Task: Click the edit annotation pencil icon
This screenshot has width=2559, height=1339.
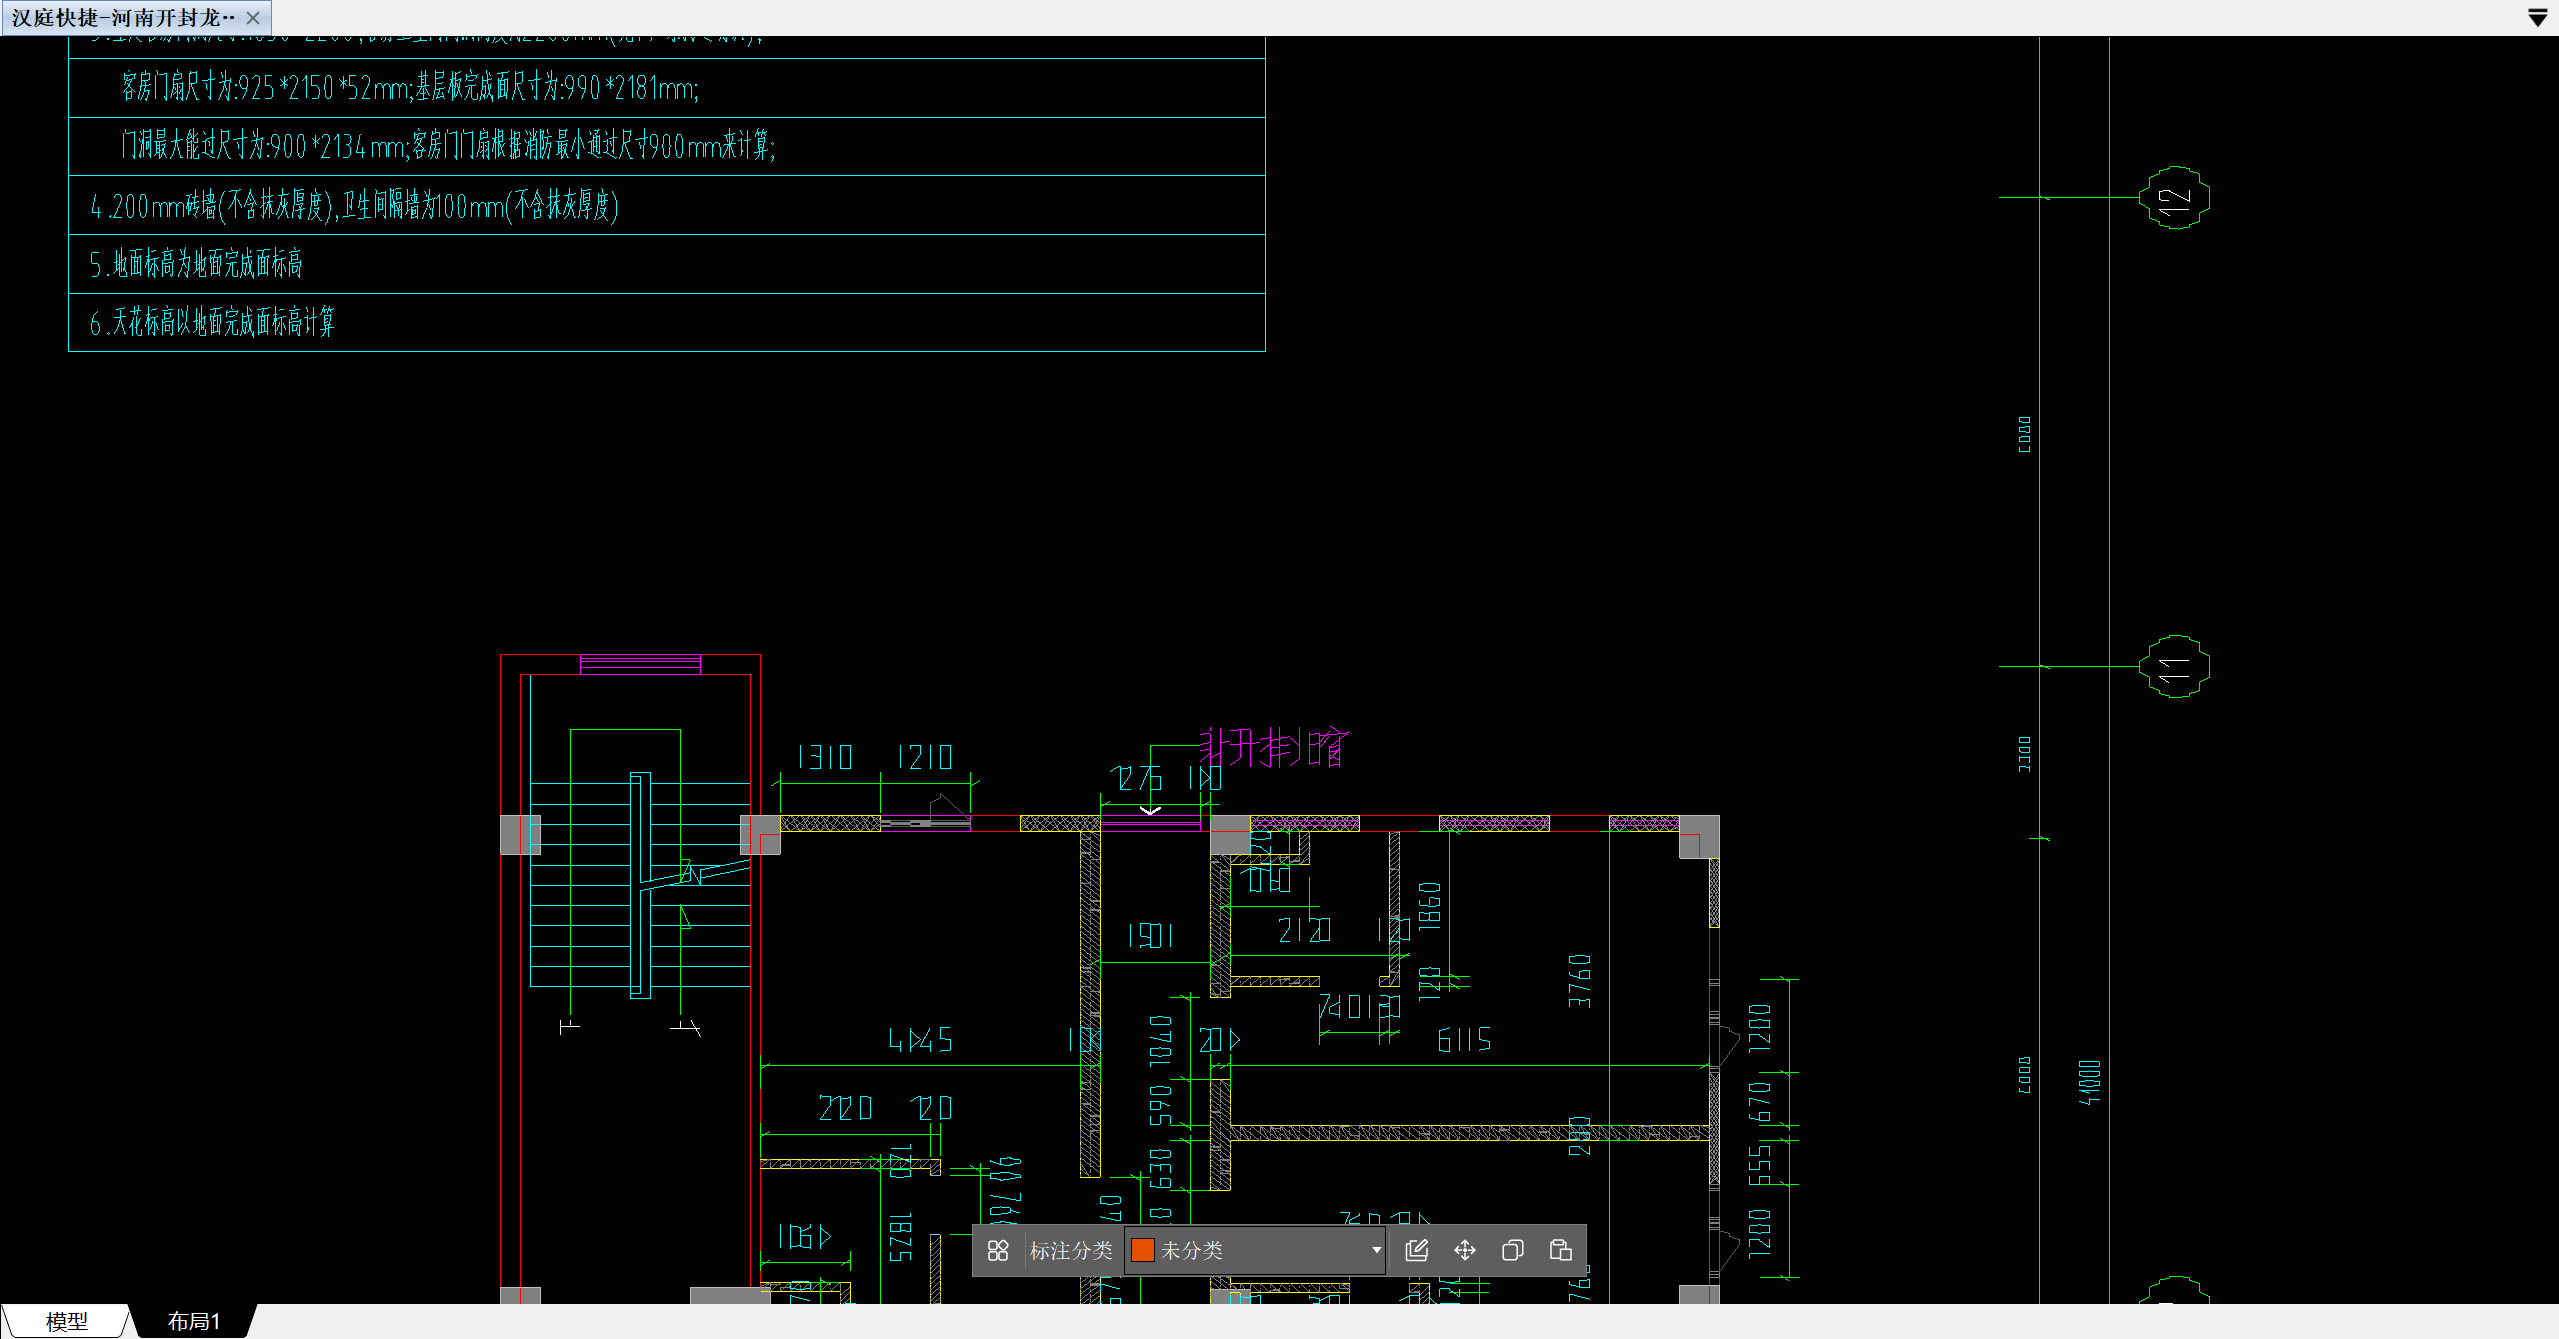Action: click(x=1416, y=1250)
